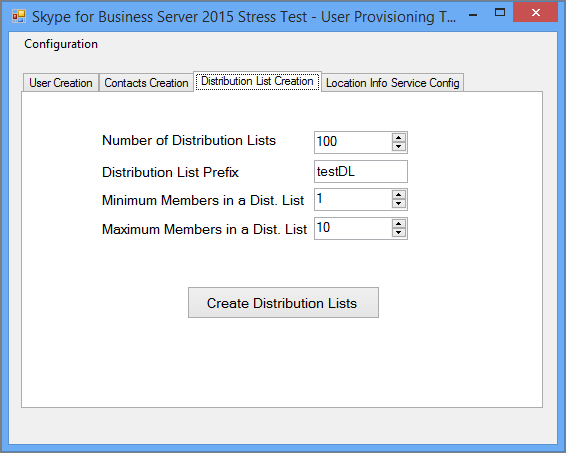Select the Distribution List Creation tab

[x=257, y=81]
